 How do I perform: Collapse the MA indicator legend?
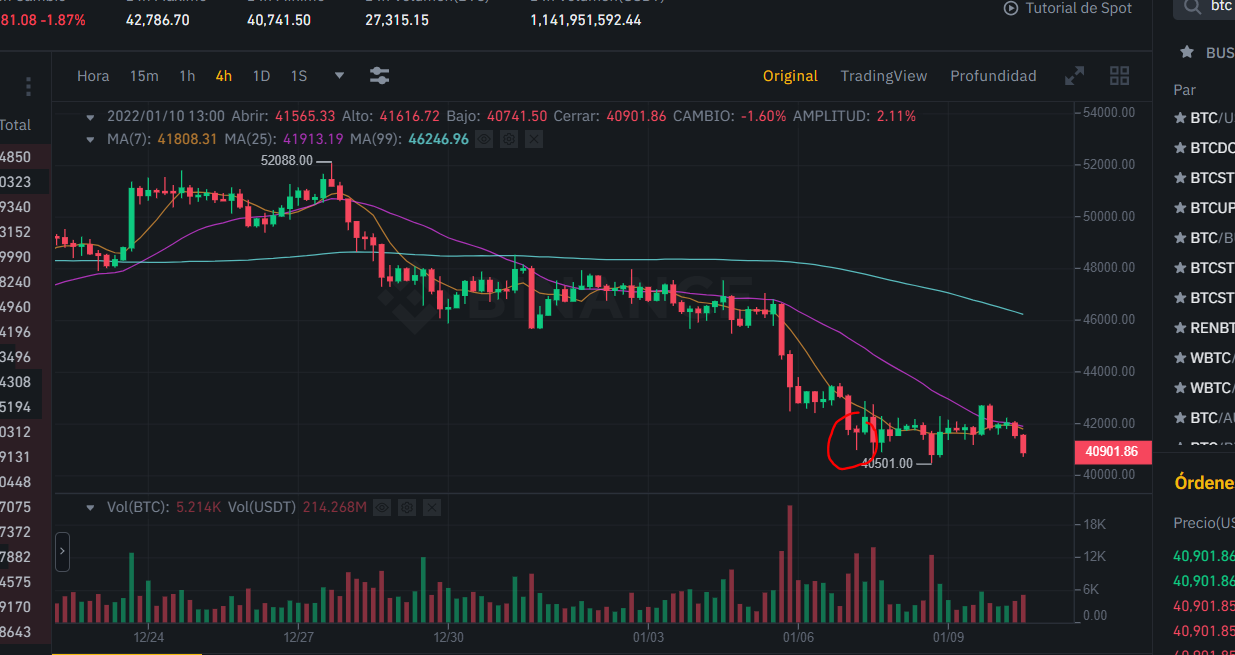click(92, 139)
